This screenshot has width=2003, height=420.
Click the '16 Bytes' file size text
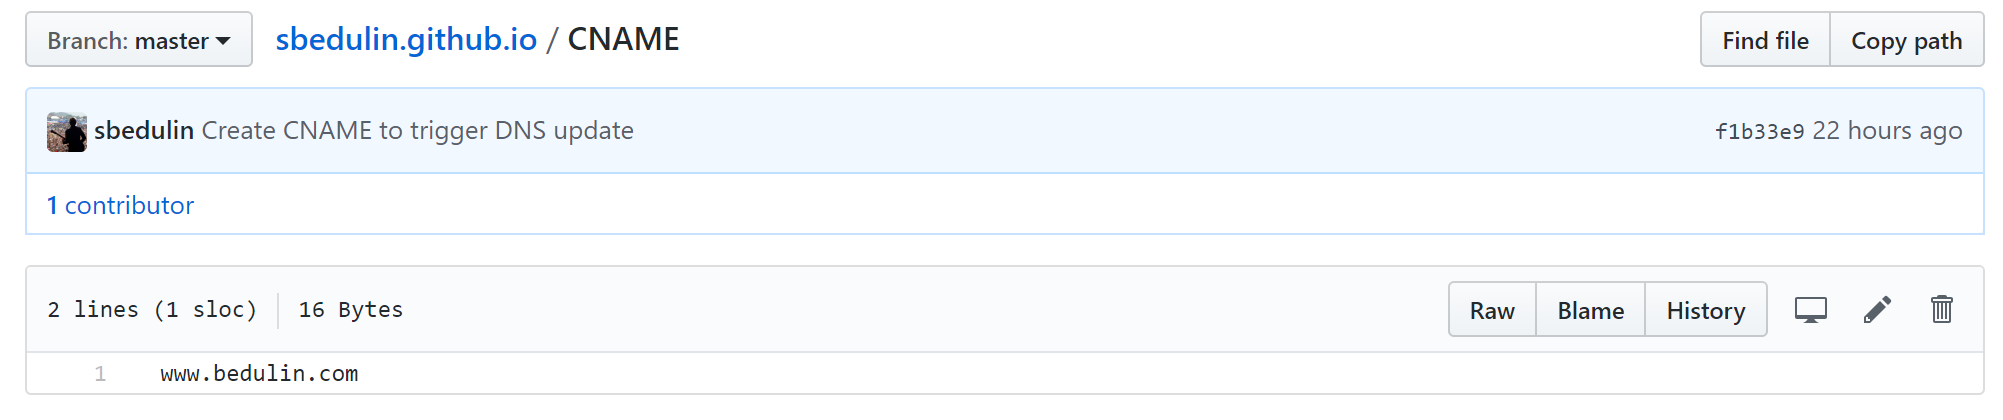tap(351, 310)
